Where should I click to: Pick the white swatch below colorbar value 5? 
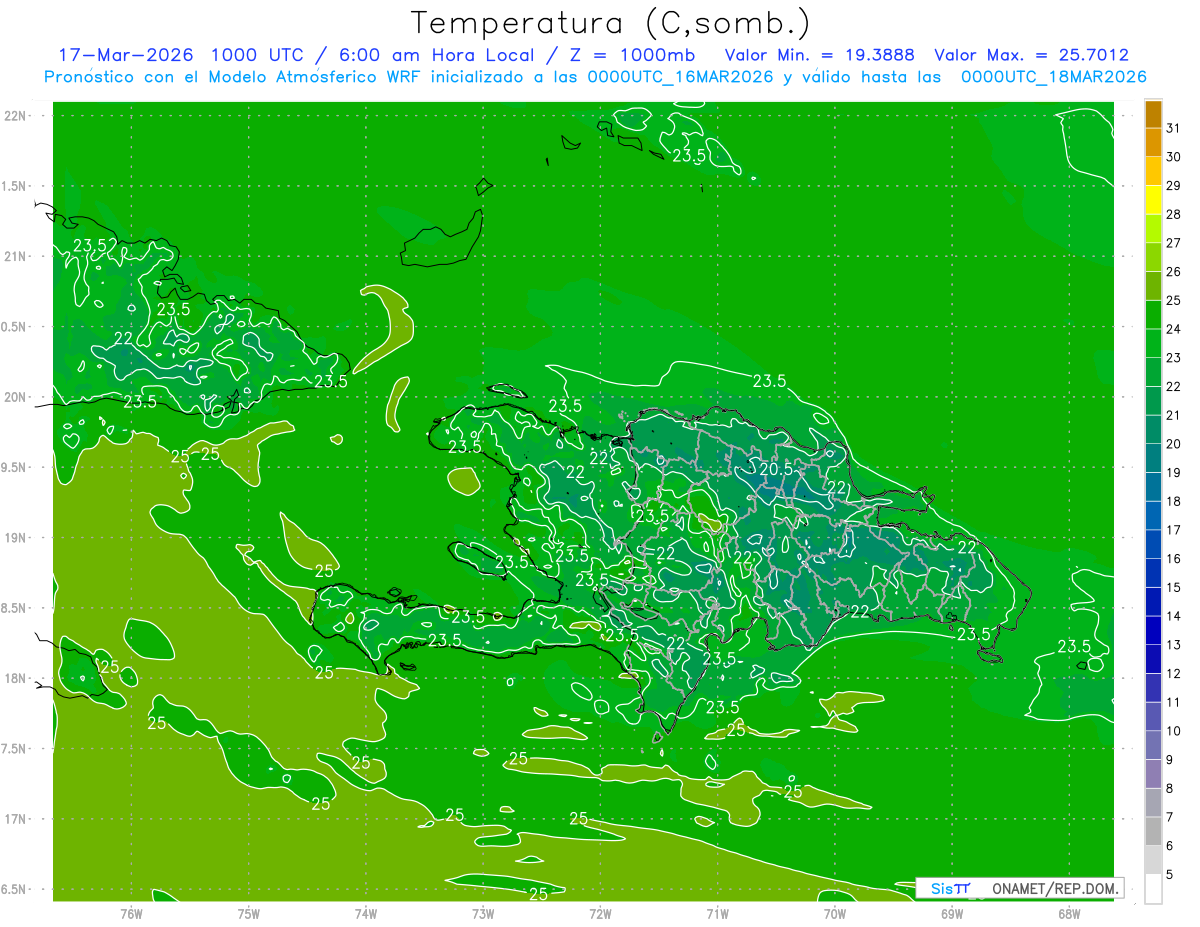click(x=1153, y=889)
